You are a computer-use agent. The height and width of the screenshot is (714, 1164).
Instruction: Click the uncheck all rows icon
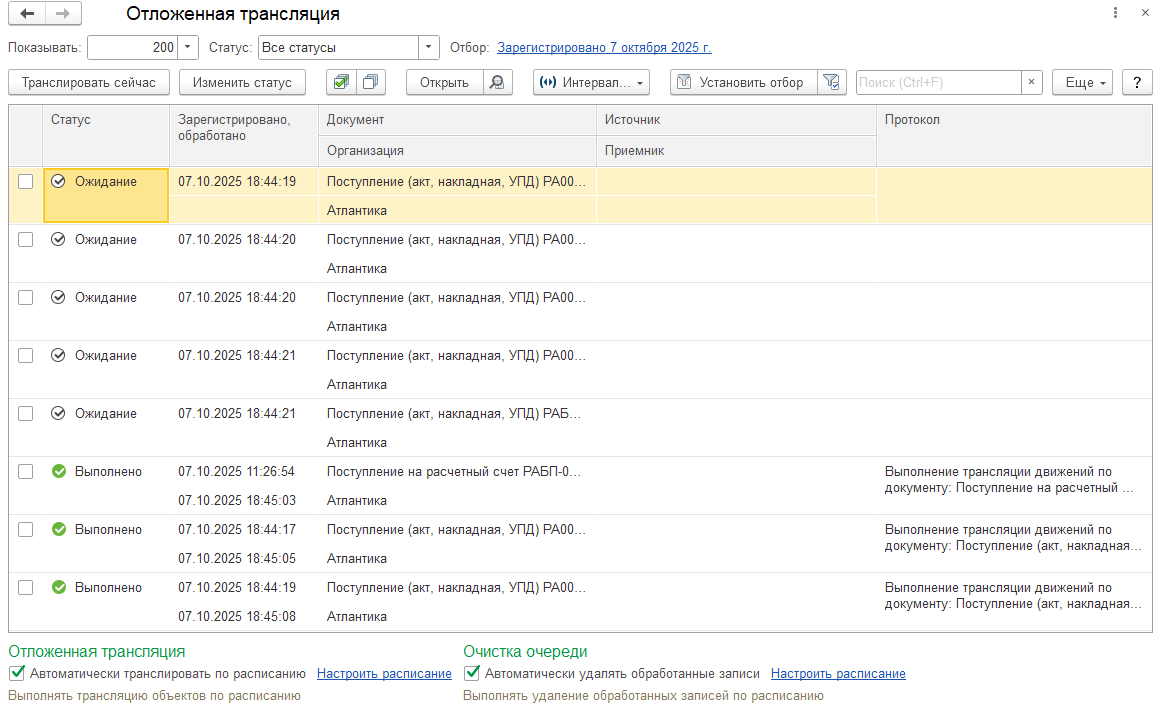tap(370, 83)
